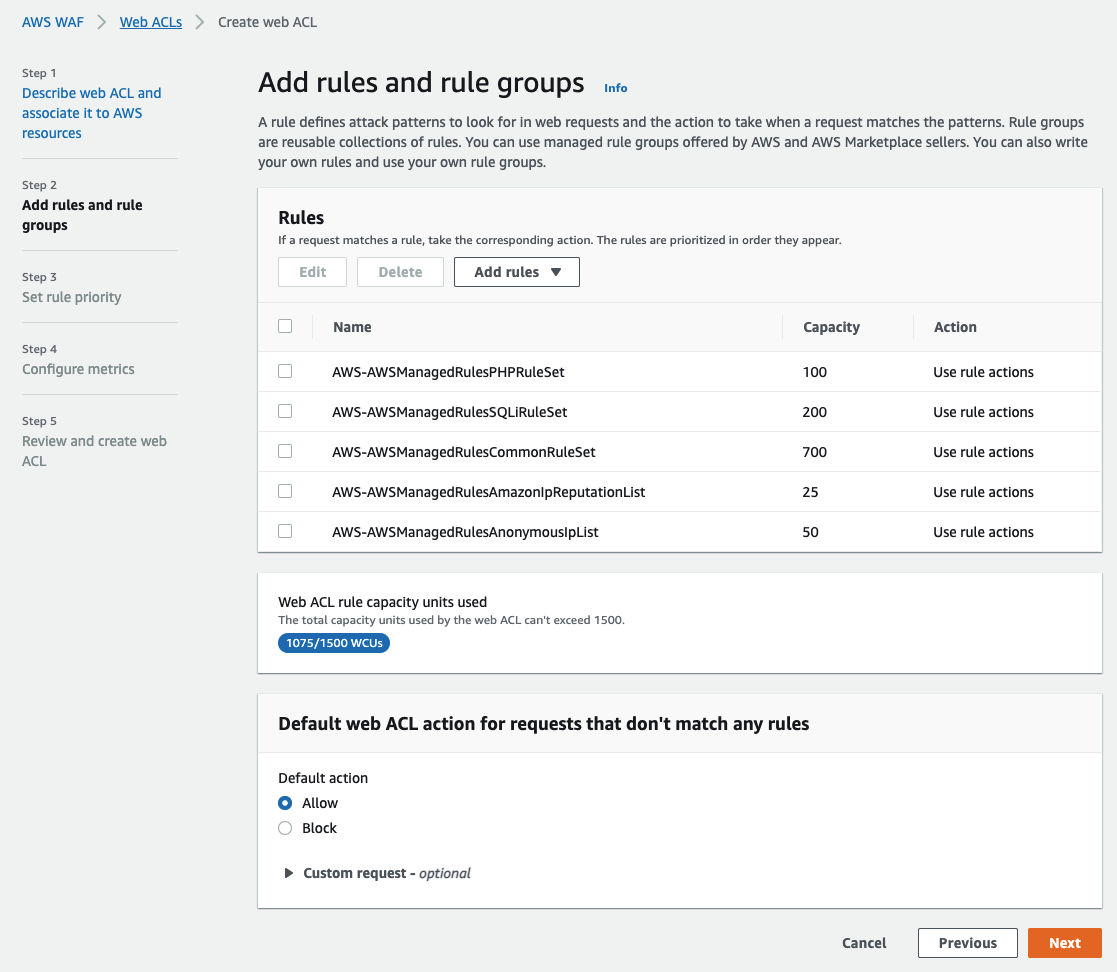Click the Previous button
This screenshot has width=1117, height=972.
967,943
